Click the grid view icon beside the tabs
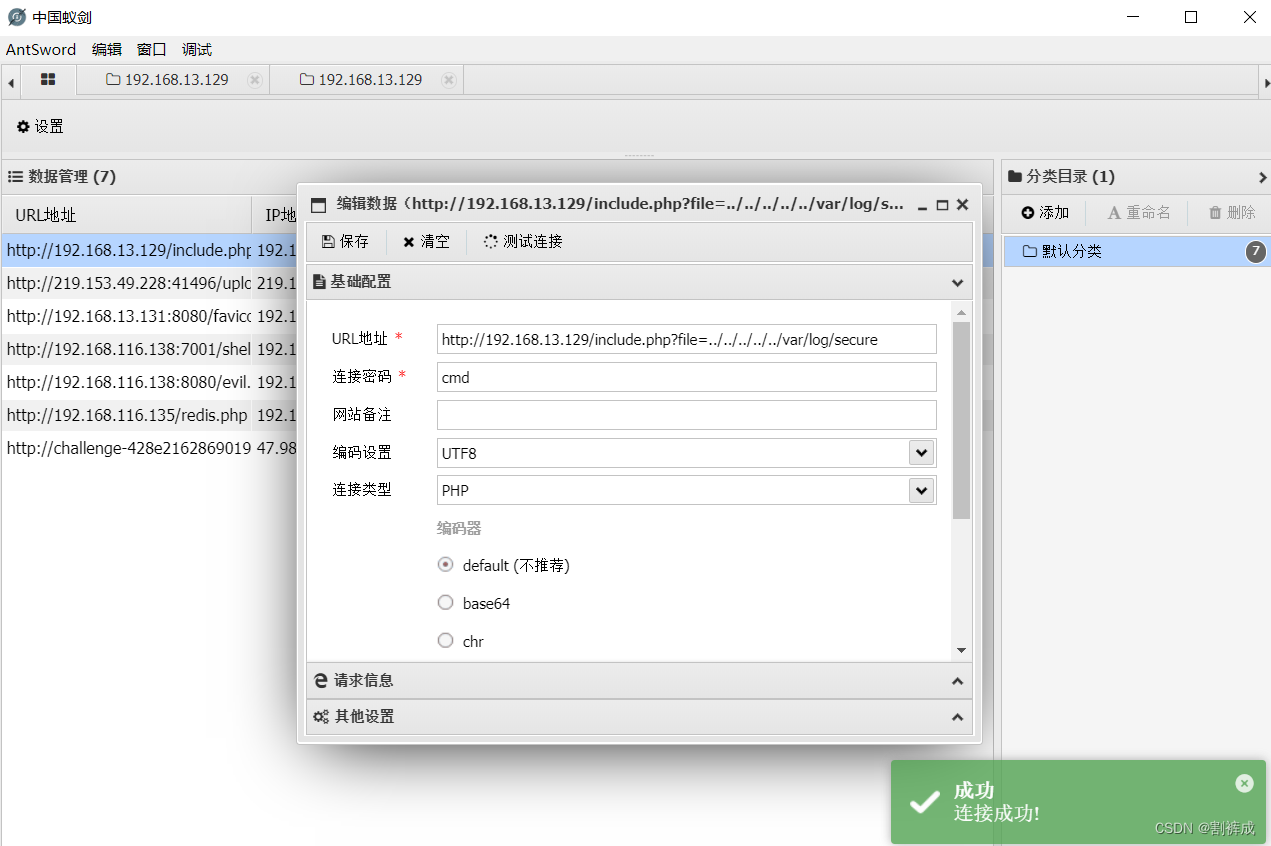The height and width of the screenshot is (846, 1271). coord(48,80)
